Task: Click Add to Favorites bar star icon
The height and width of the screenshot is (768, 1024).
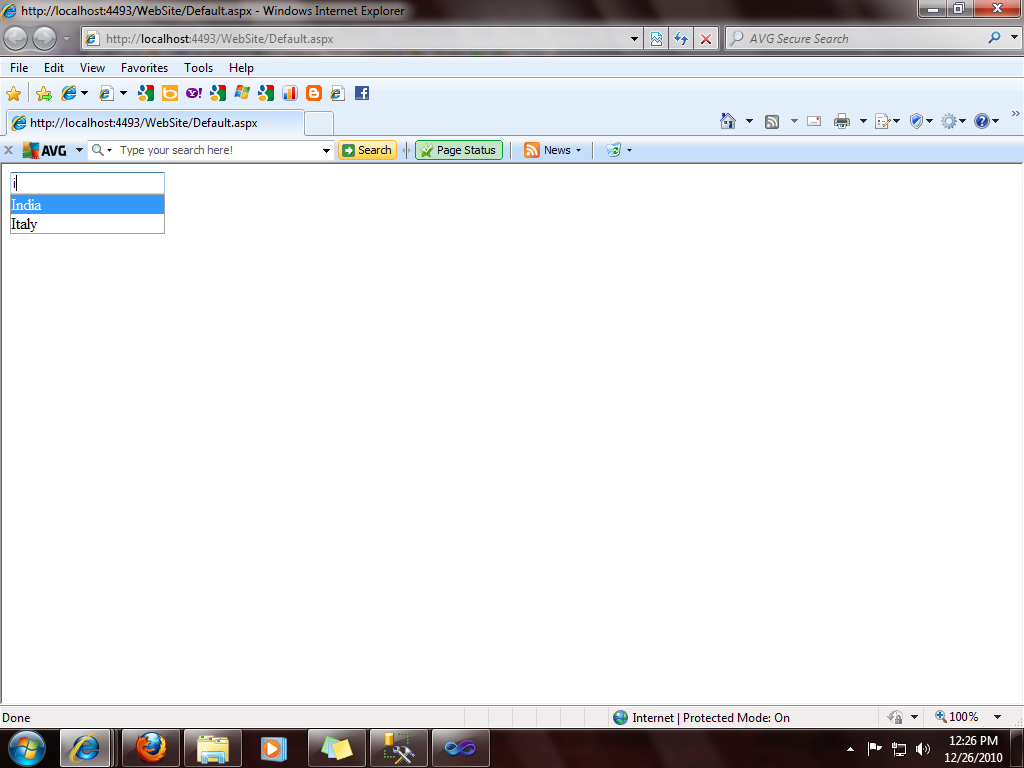Action: pyautogui.click(x=44, y=93)
